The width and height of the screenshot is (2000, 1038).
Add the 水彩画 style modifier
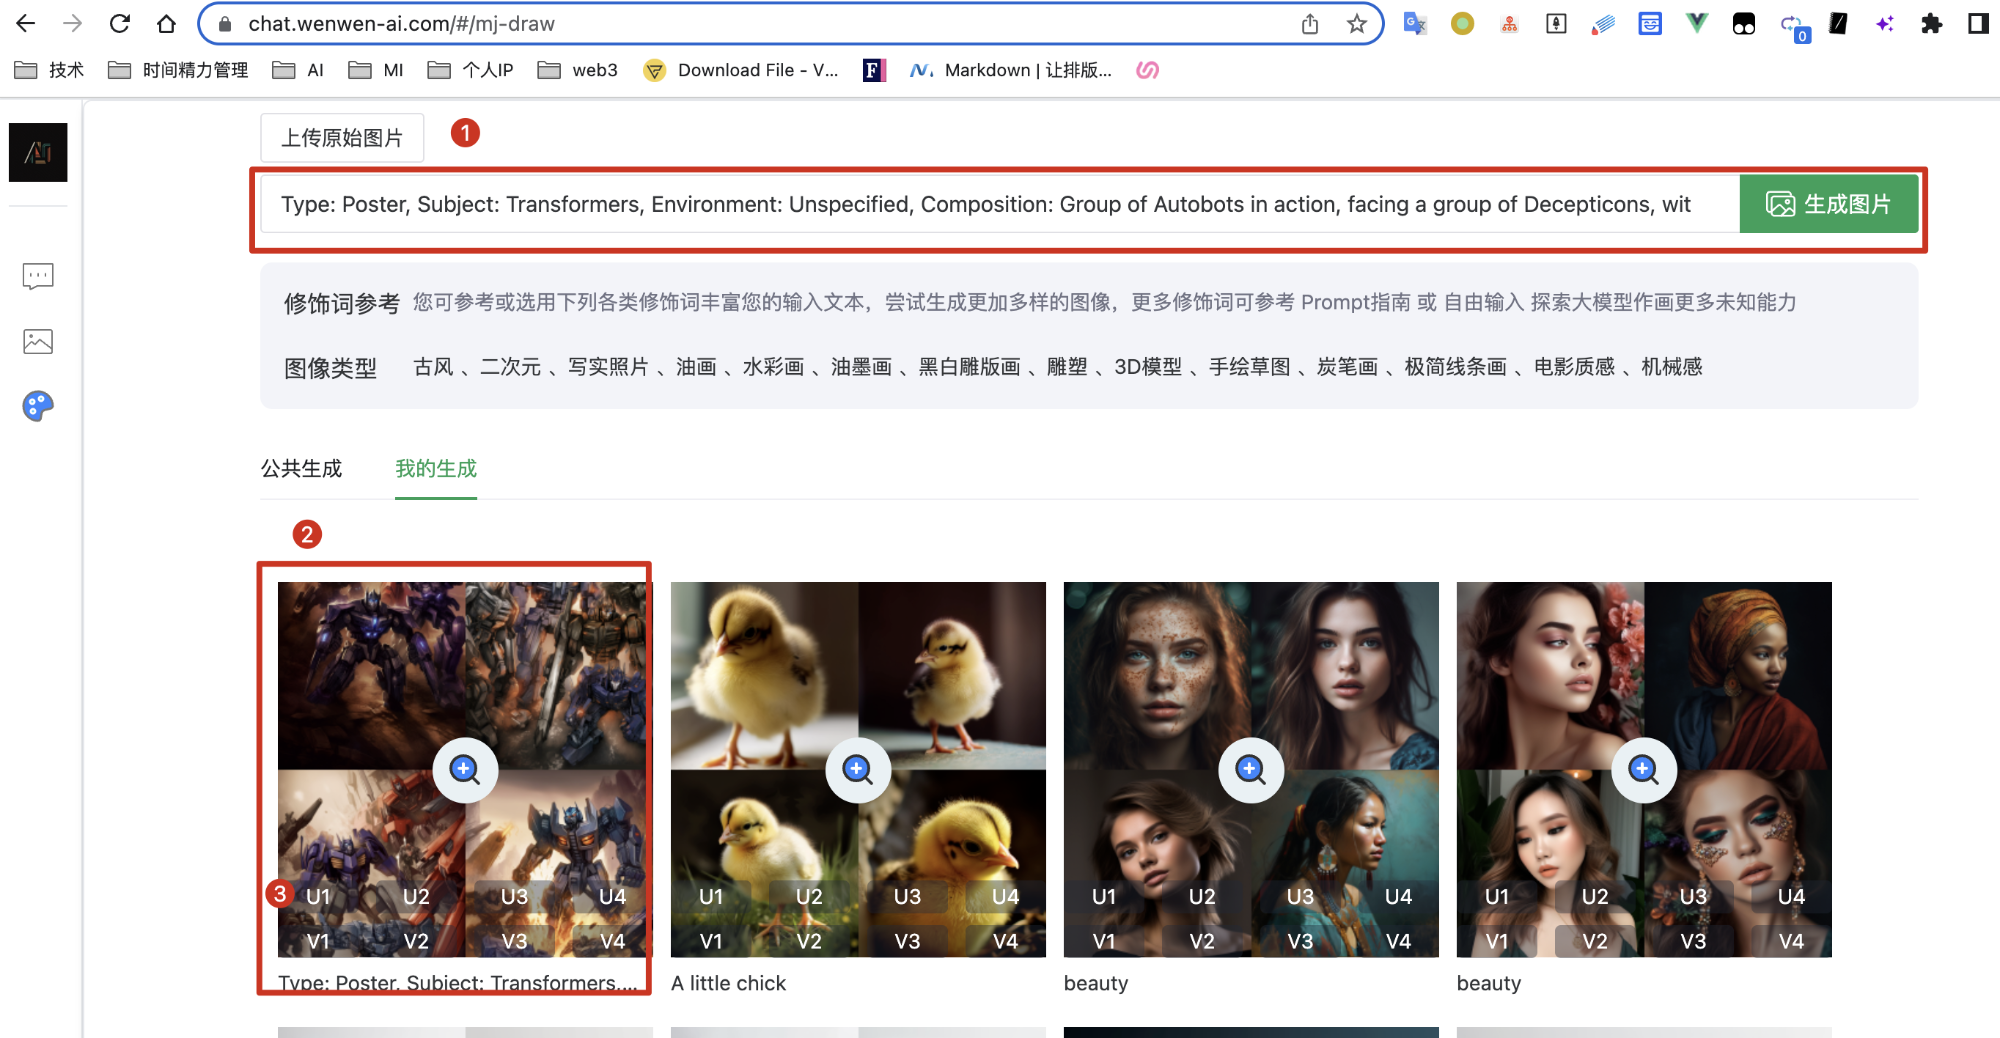(x=773, y=367)
